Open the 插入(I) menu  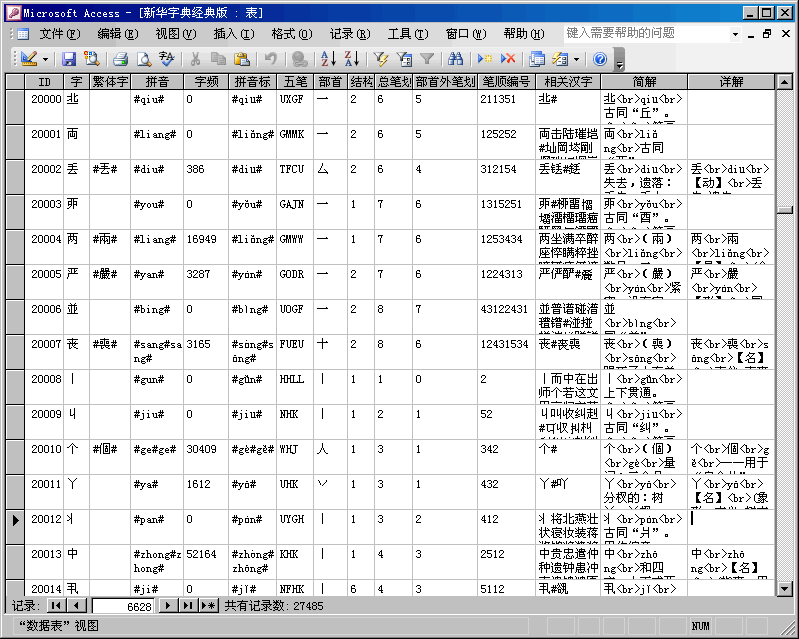point(234,34)
